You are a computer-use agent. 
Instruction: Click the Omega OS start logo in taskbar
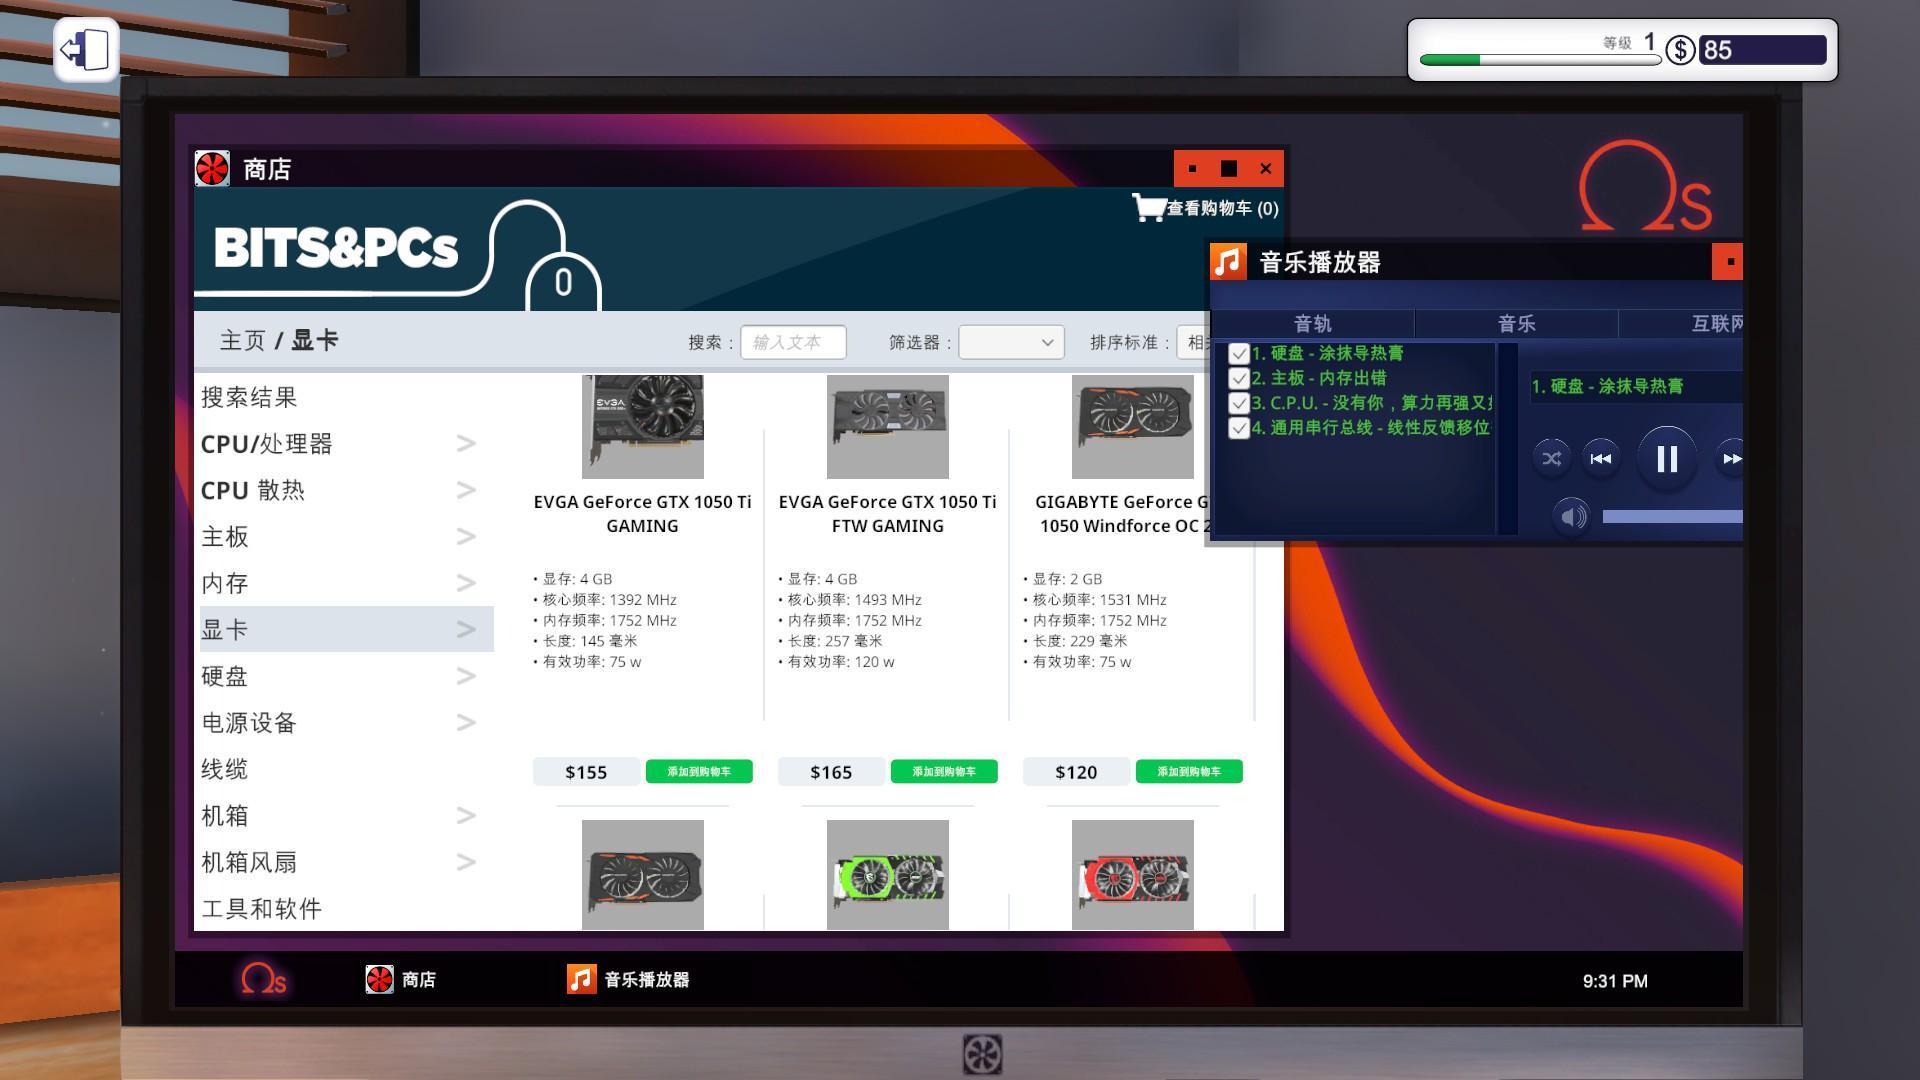coord(263,979)
